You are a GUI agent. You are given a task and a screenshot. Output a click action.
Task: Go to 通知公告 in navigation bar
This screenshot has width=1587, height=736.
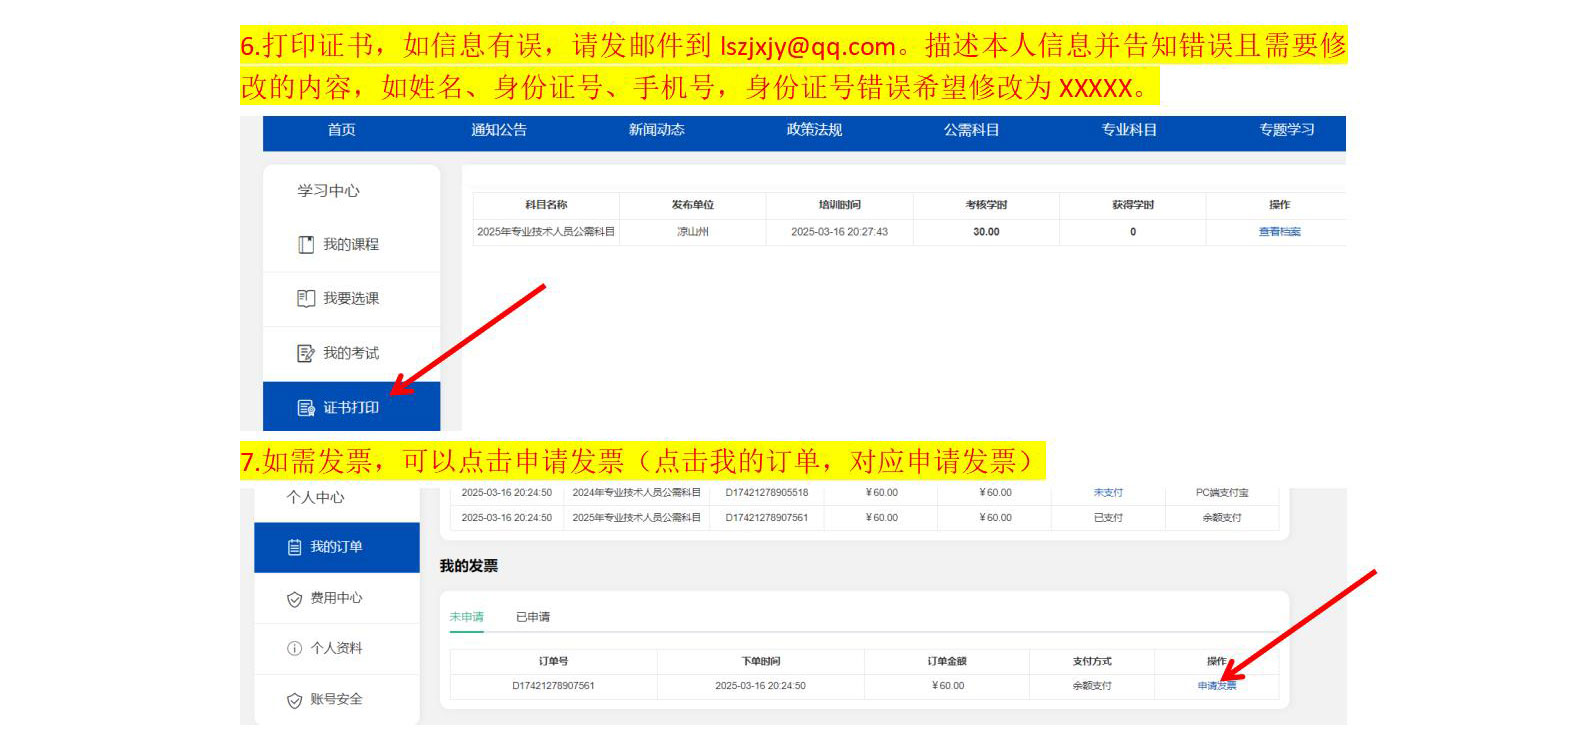(x=499, y=130)
